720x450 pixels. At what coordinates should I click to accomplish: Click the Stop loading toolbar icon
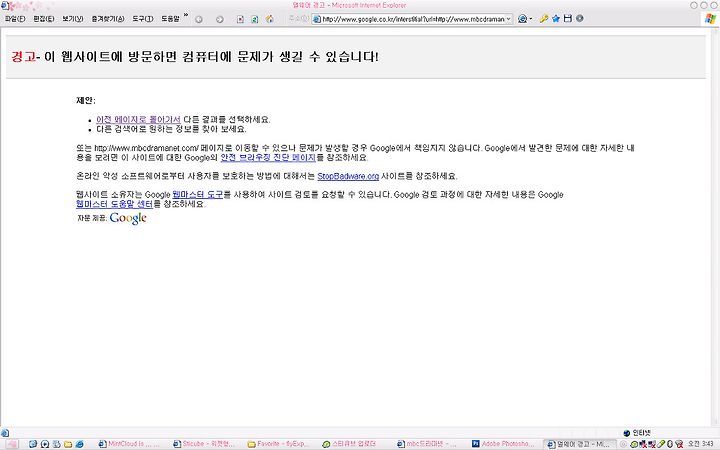(x=240, y=19)
